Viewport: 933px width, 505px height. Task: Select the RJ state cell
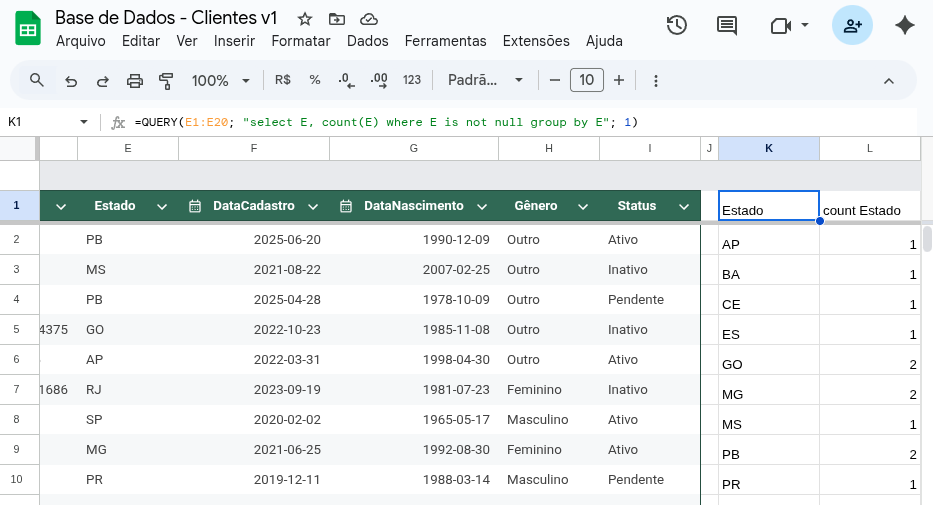point(128,390)
